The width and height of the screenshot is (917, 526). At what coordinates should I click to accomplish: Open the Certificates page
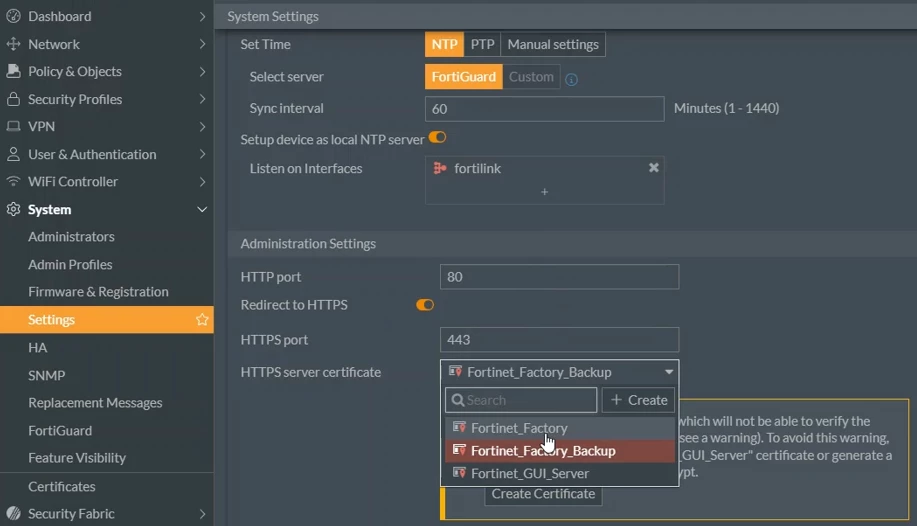pyautogui.click(x=62, y=486)
